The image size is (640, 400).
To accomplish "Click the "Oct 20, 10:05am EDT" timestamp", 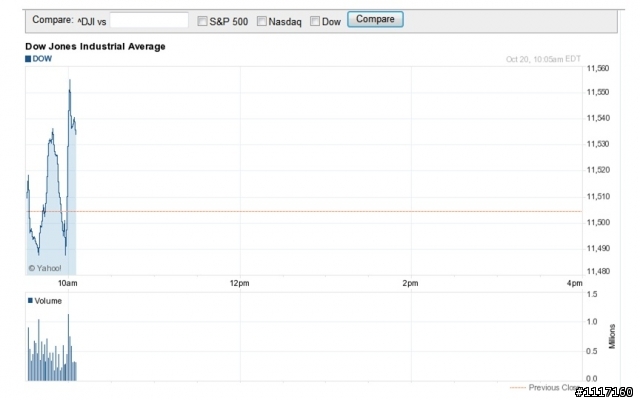I will click(x=543, y=59).
